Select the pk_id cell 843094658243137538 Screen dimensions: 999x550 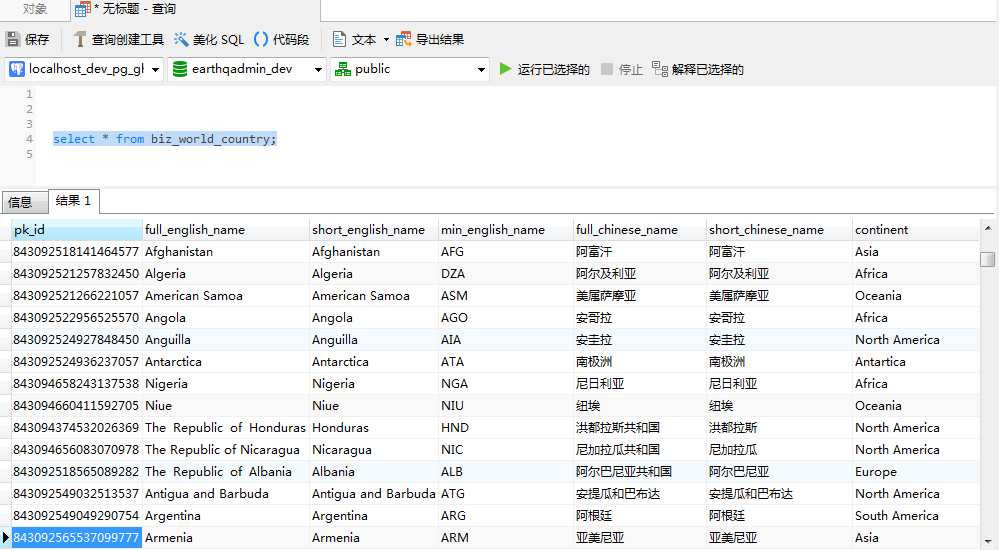(x=77, y=384)
